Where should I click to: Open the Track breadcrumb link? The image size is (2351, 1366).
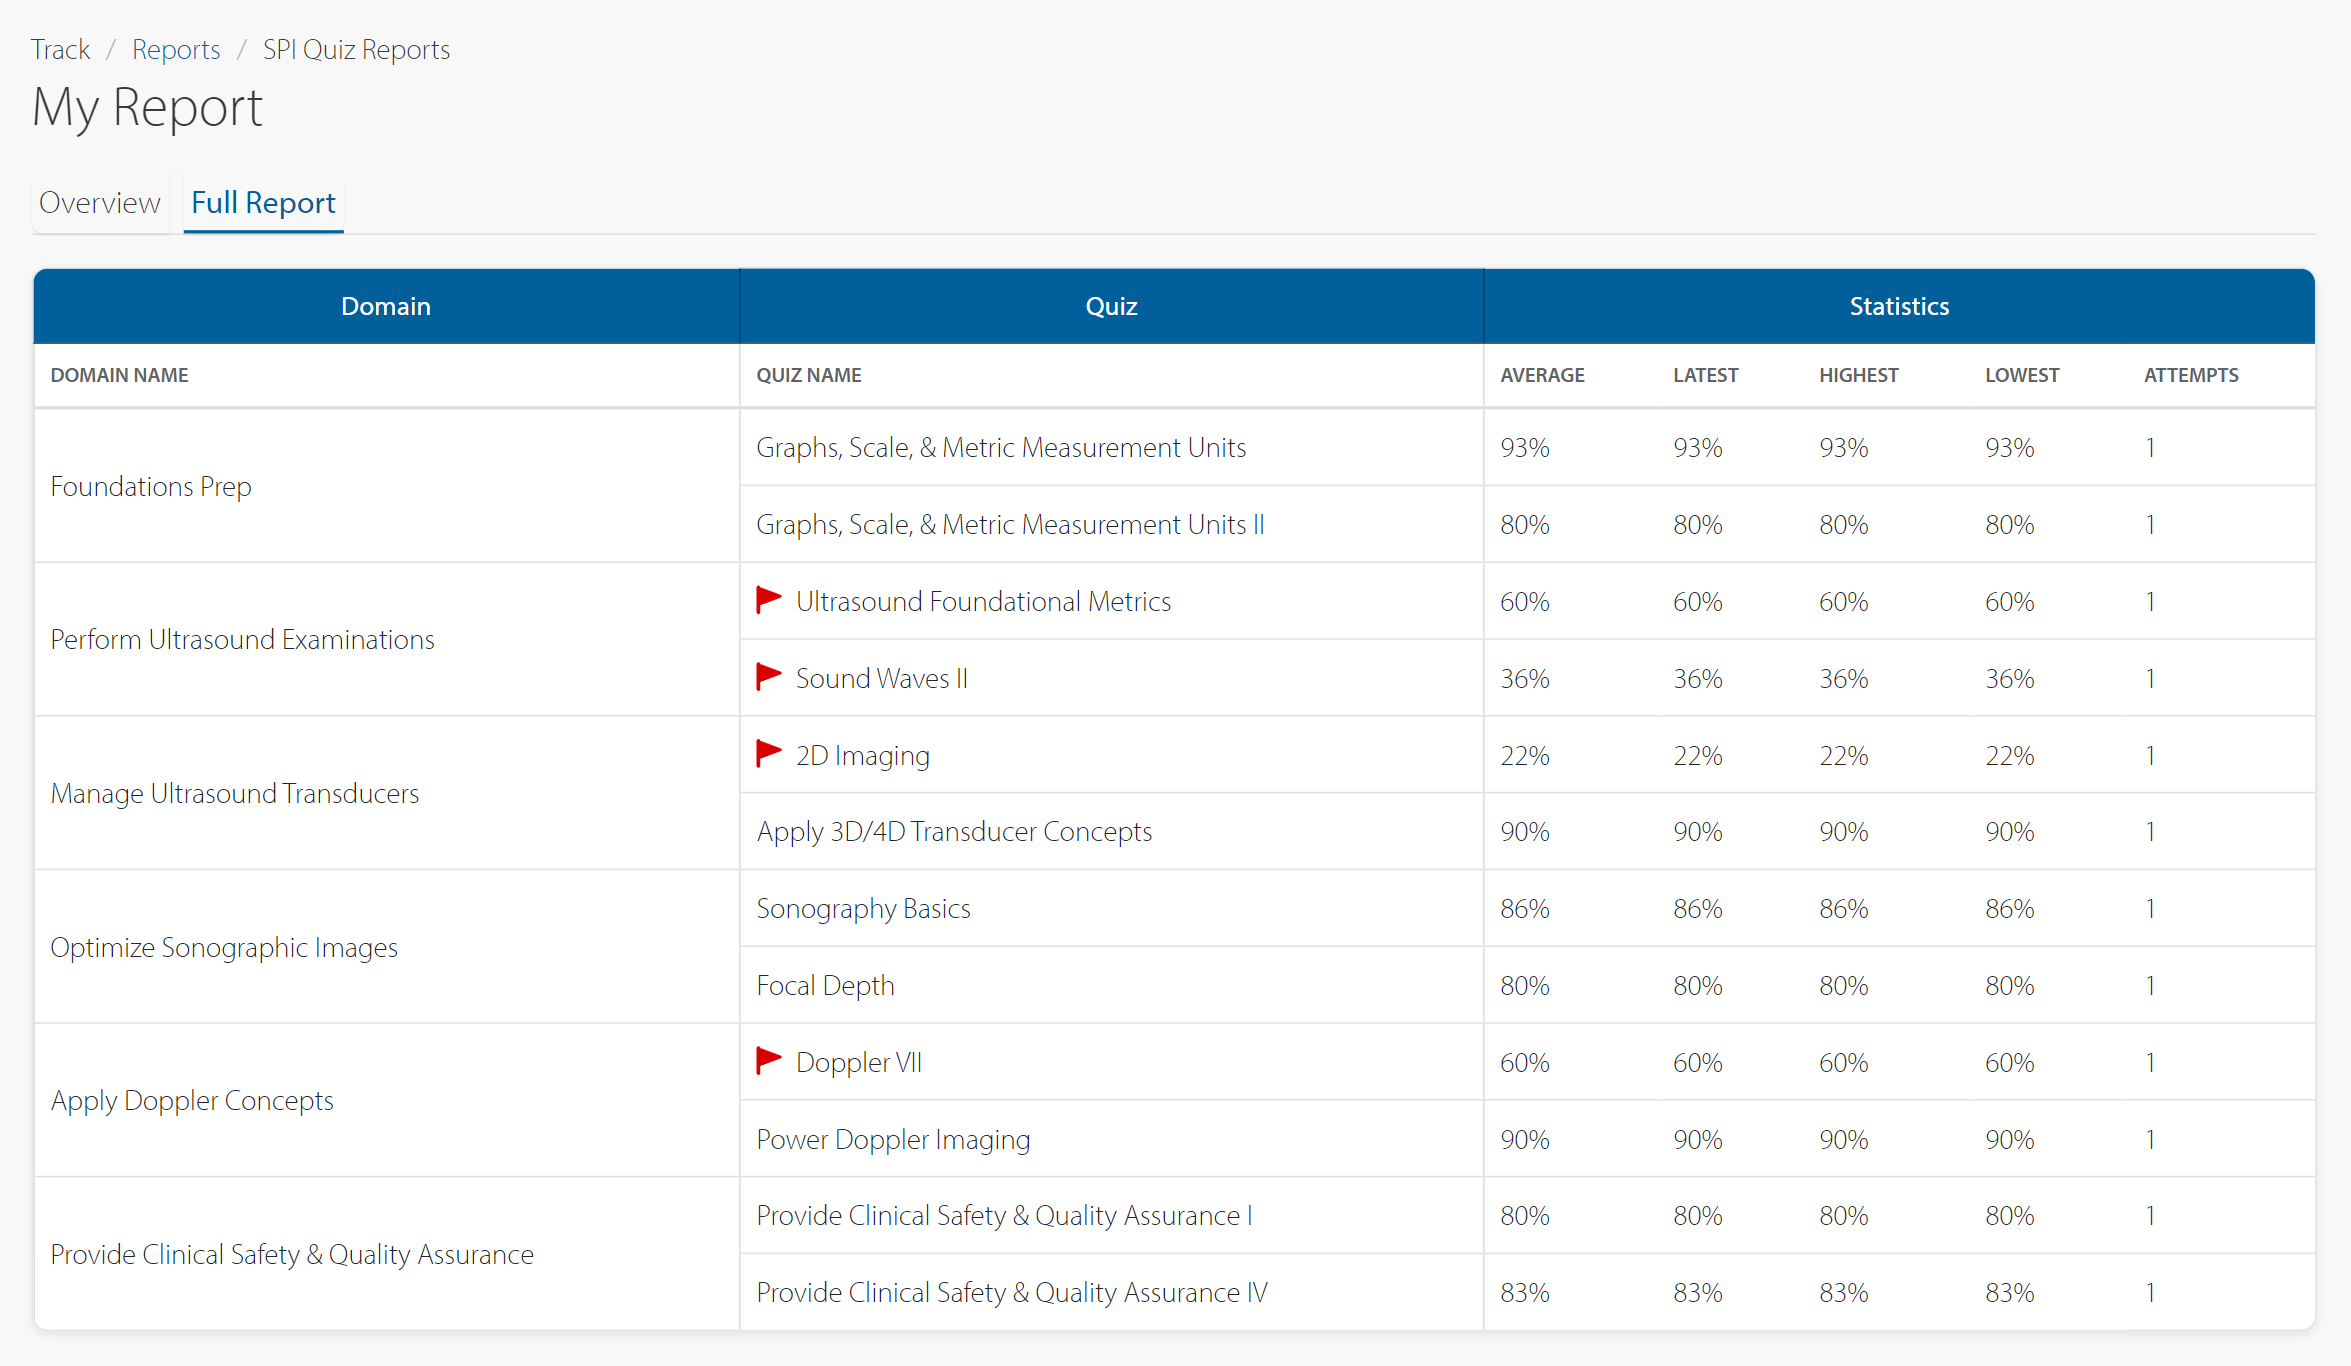click(x=60, y=49)
